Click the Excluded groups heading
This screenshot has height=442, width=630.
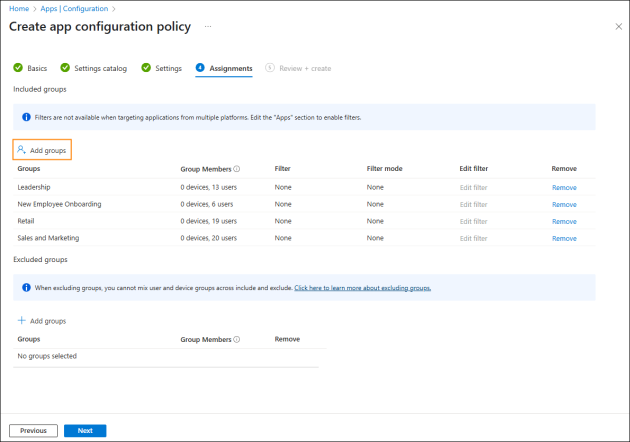pyautogui.click(x=40, y=260)
